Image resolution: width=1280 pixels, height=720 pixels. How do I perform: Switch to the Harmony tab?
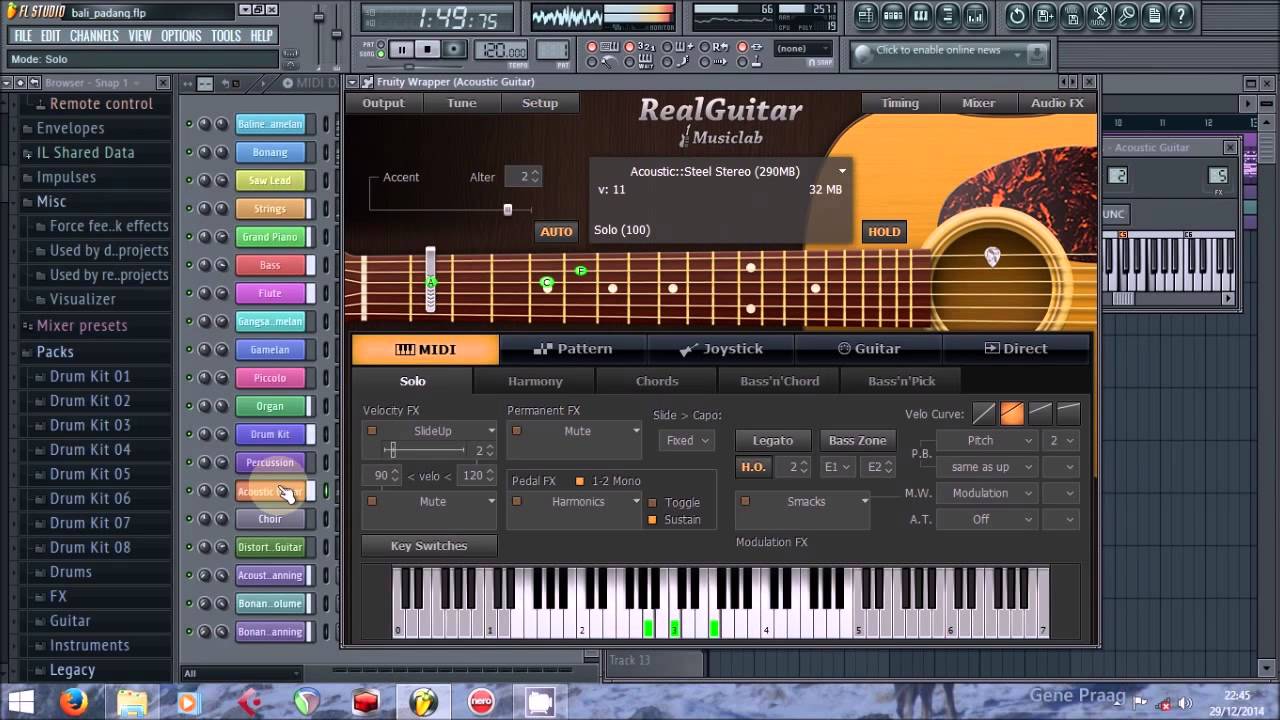(x=535, y=381)
